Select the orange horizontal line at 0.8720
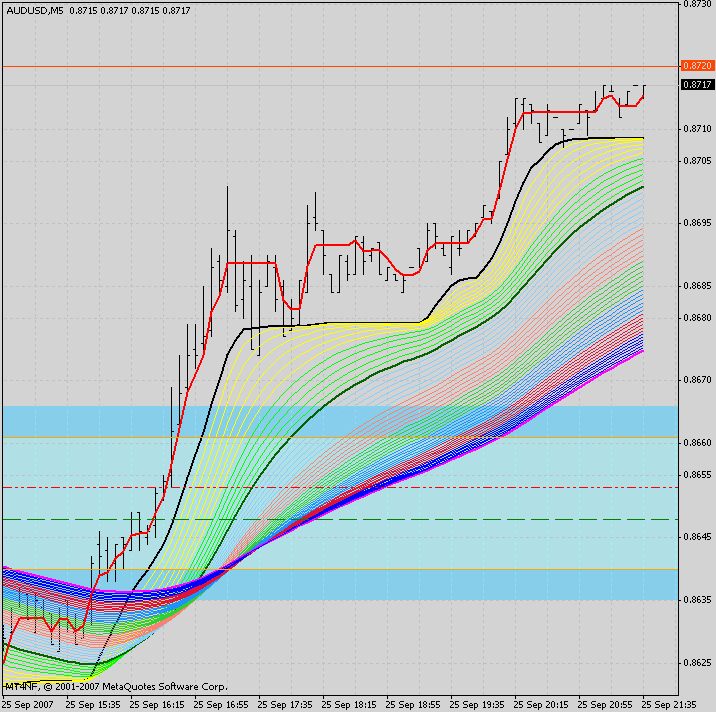The height and width of the screenshot is (712, 716). coord(340,67)
